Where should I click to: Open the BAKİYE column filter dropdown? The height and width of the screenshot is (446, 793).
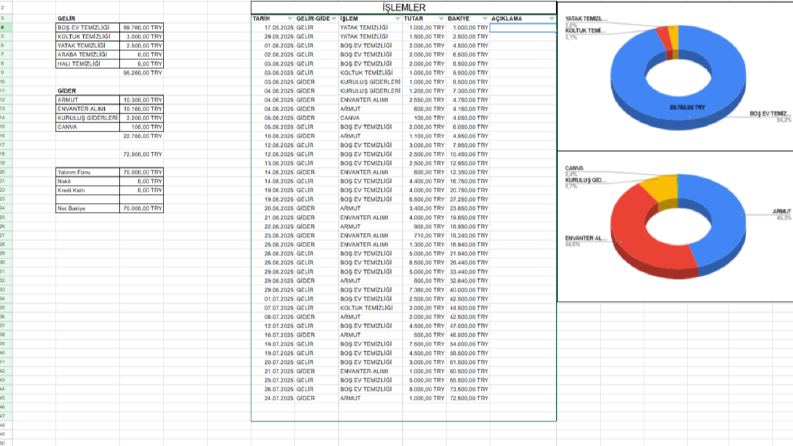pos(485,19)
